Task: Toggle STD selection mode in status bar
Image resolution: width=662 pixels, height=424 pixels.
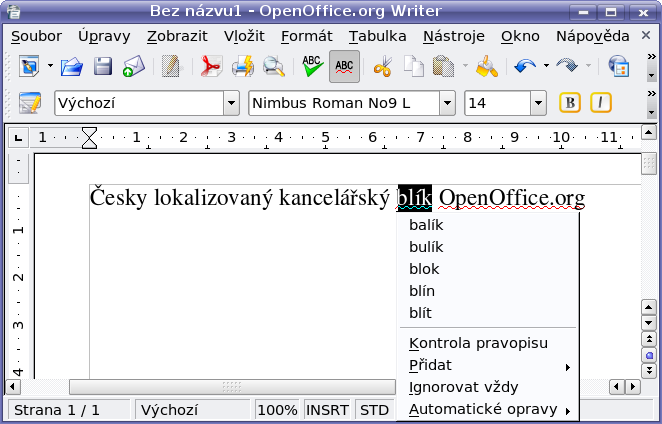Action: [374, 410]
